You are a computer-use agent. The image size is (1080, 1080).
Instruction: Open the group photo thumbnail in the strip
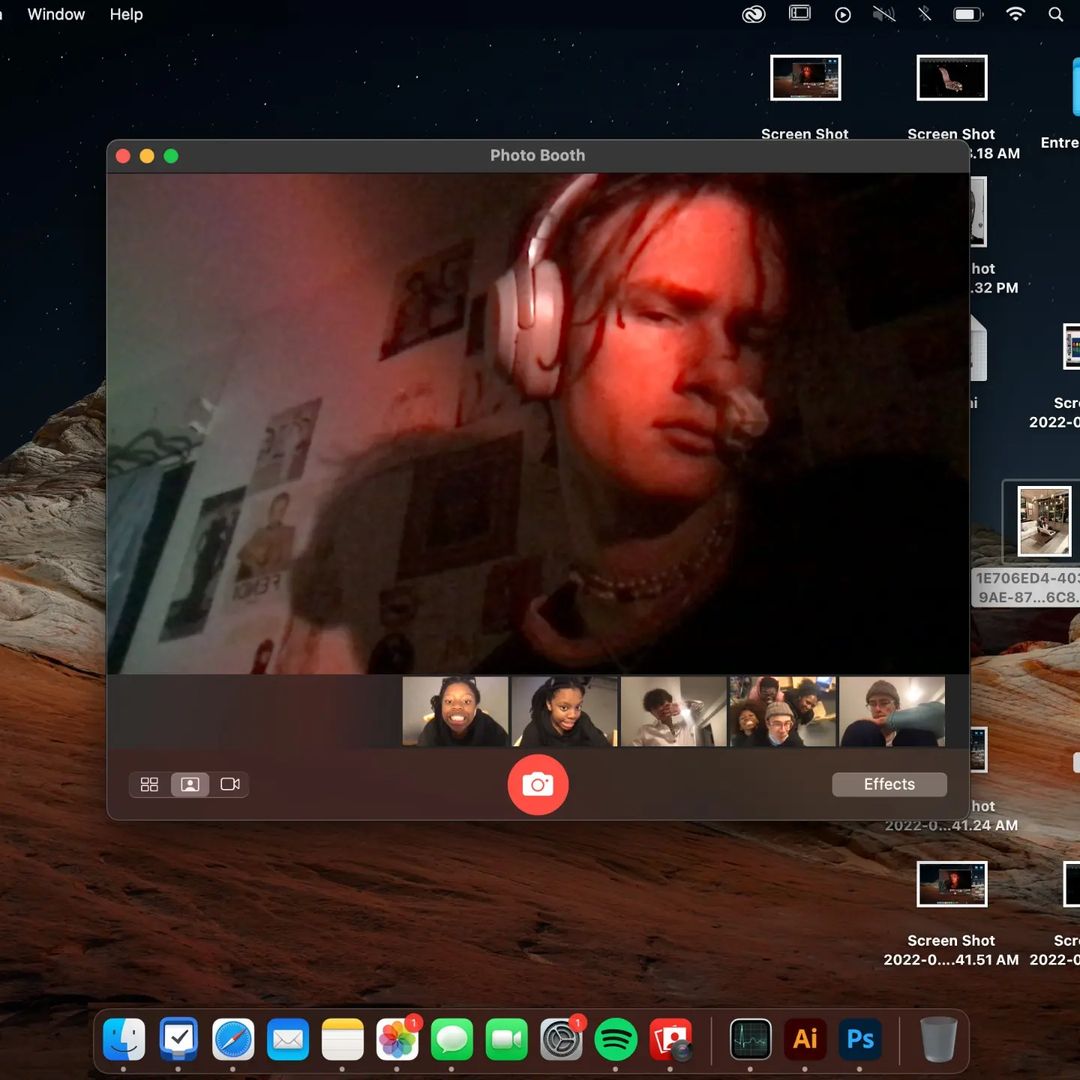click(782, 711)
